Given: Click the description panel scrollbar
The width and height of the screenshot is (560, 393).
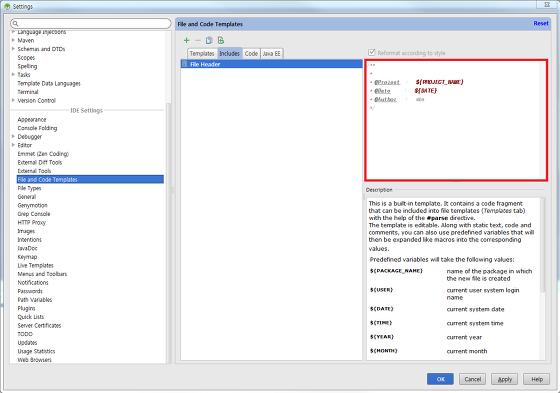Looking at the screenshot, I should (543, 245).
